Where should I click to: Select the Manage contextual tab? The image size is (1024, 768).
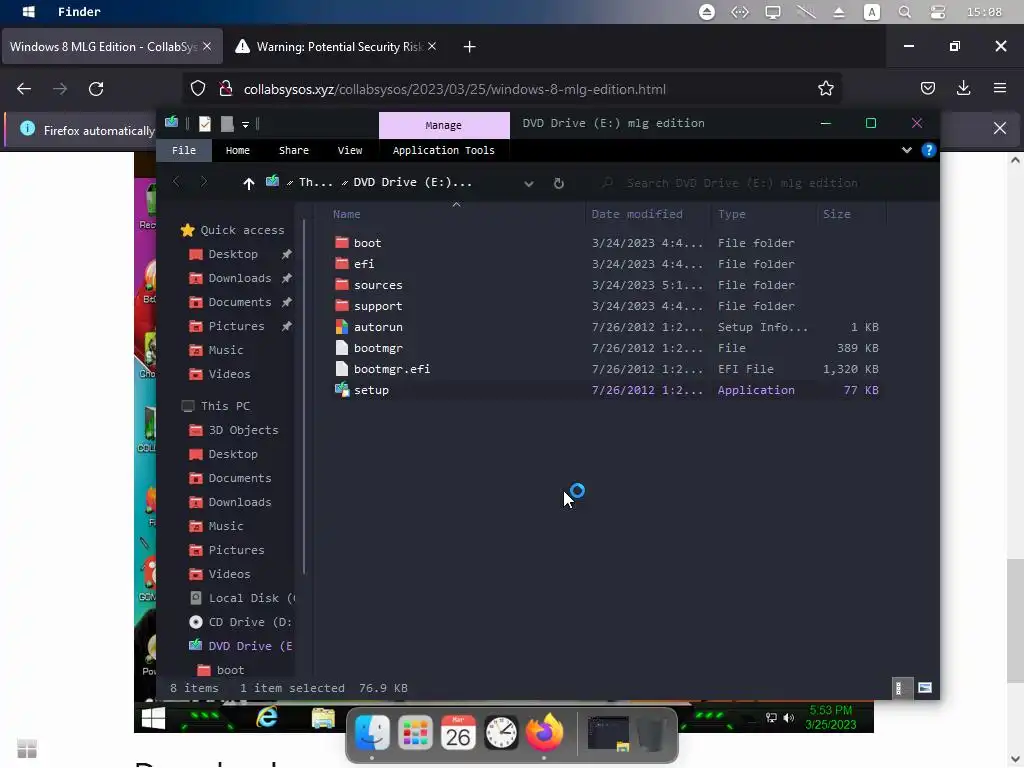coord(444,125)
